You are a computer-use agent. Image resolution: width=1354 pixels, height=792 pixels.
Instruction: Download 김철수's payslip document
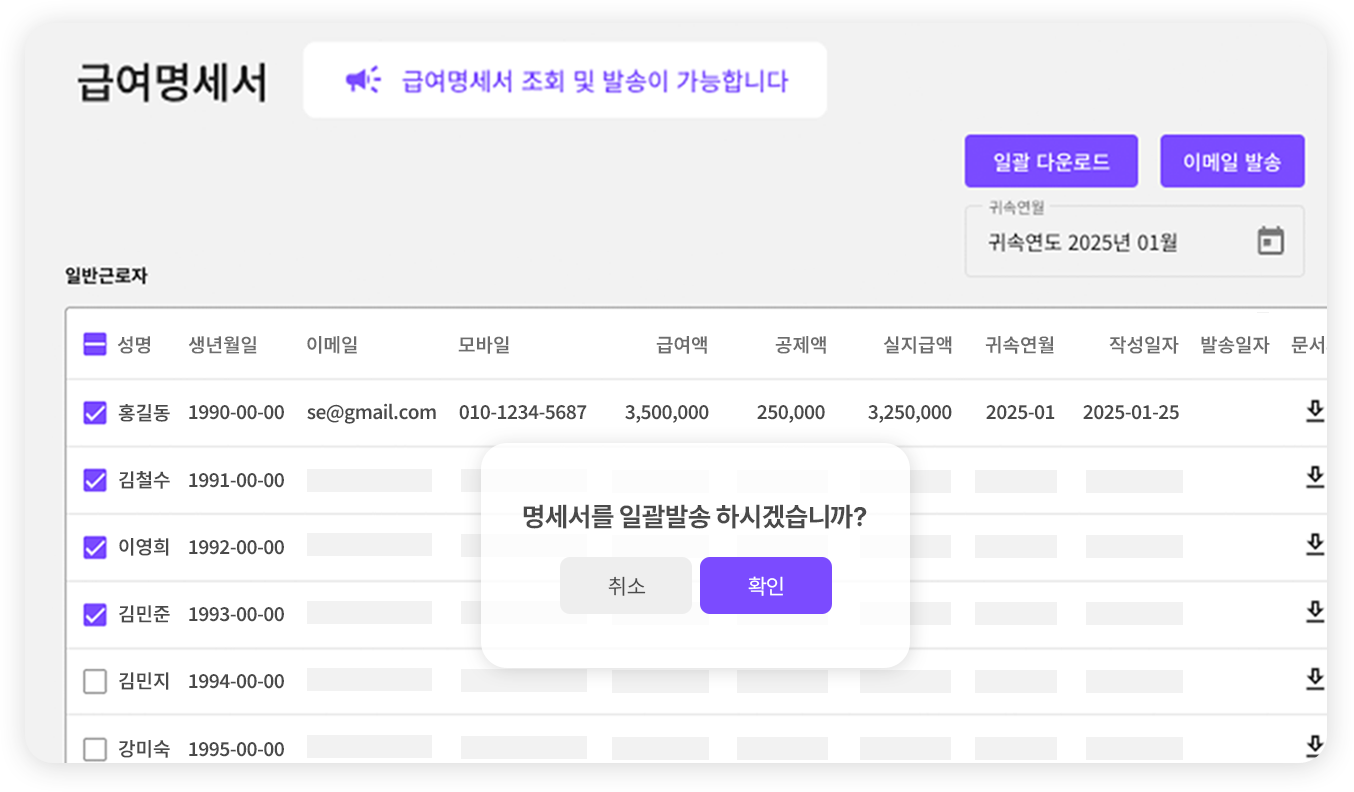point(1315,478)
